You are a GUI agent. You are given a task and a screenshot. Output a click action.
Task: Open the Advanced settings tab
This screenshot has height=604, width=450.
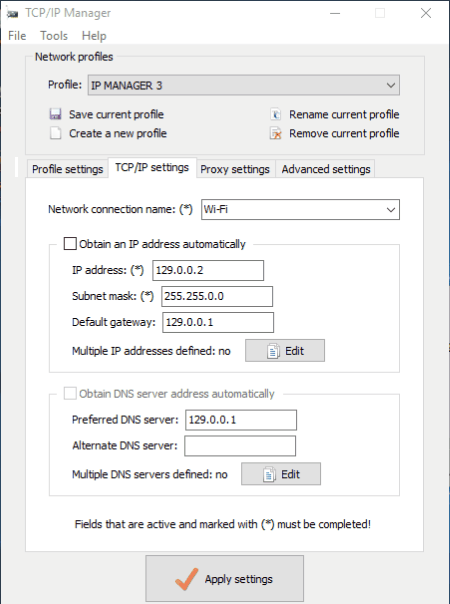coord(326,169)
